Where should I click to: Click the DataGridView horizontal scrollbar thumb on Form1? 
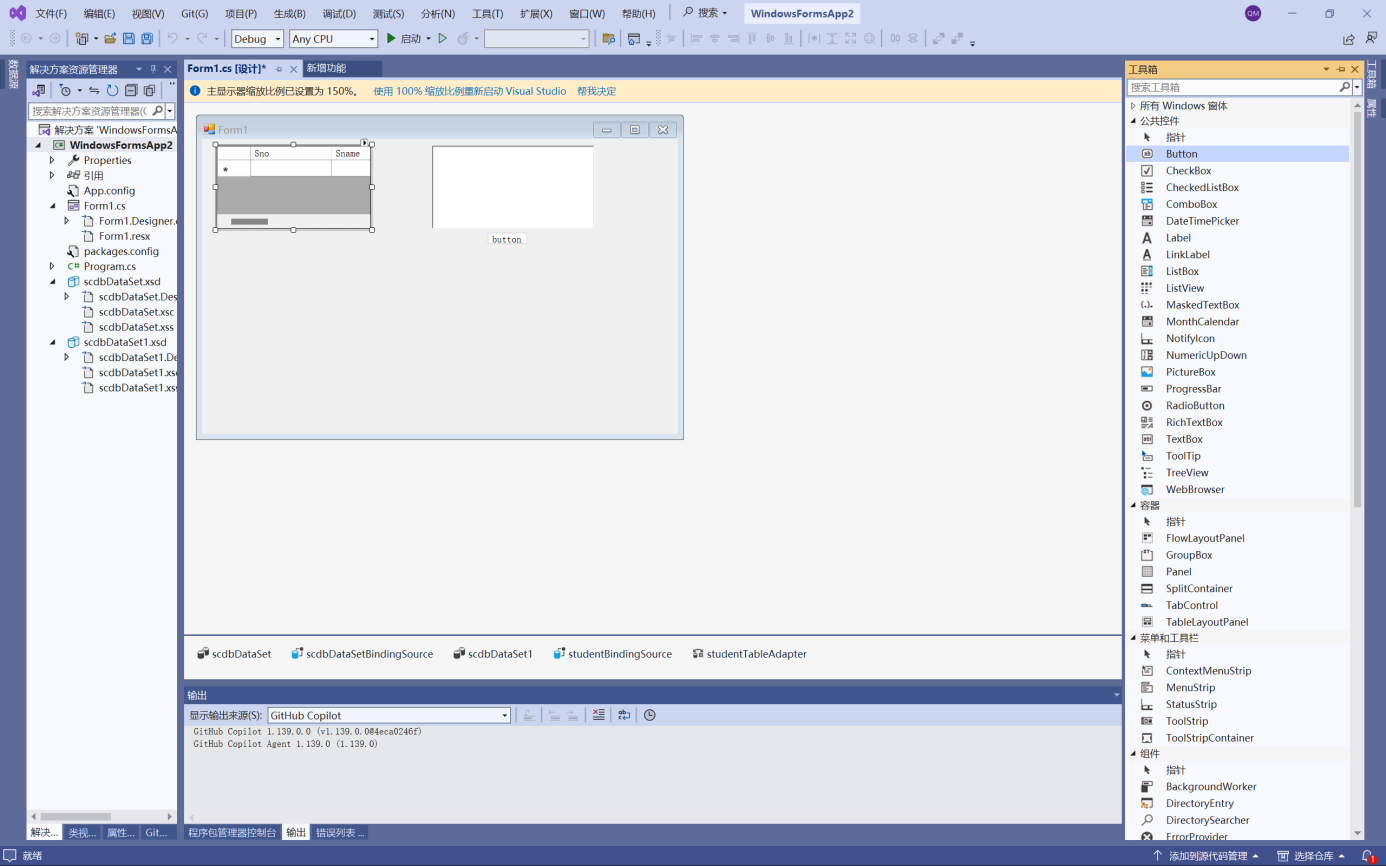pos(249,221)
